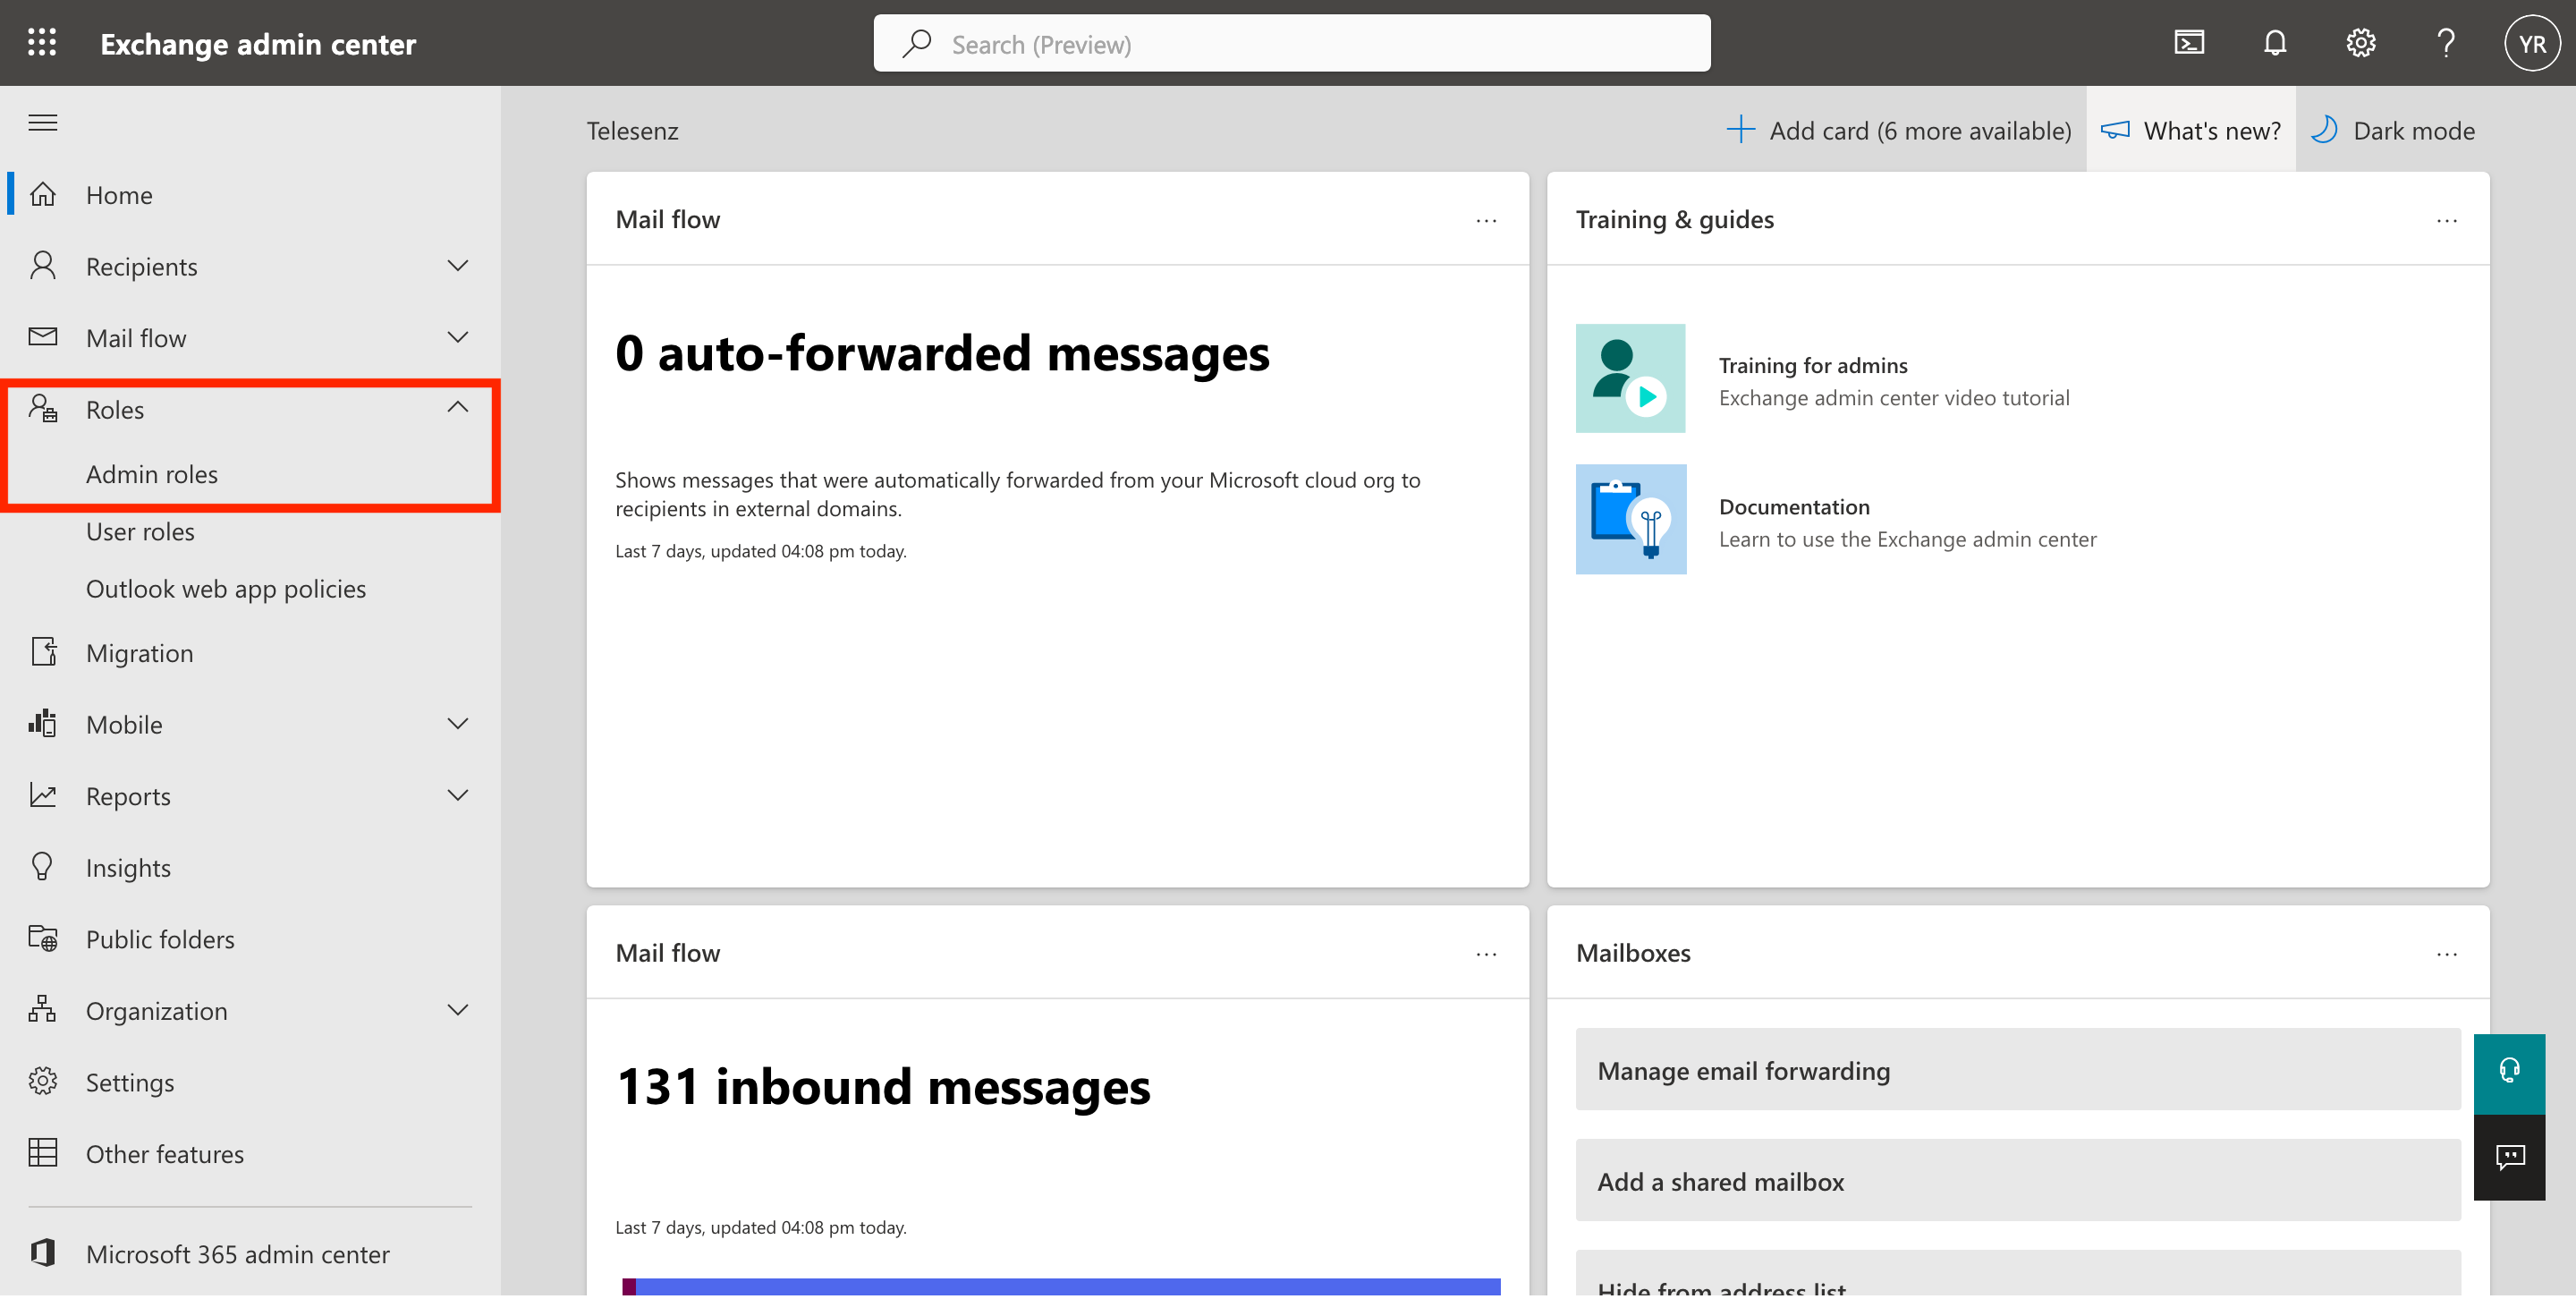Click the Public folders section icon

pos(45,936)
